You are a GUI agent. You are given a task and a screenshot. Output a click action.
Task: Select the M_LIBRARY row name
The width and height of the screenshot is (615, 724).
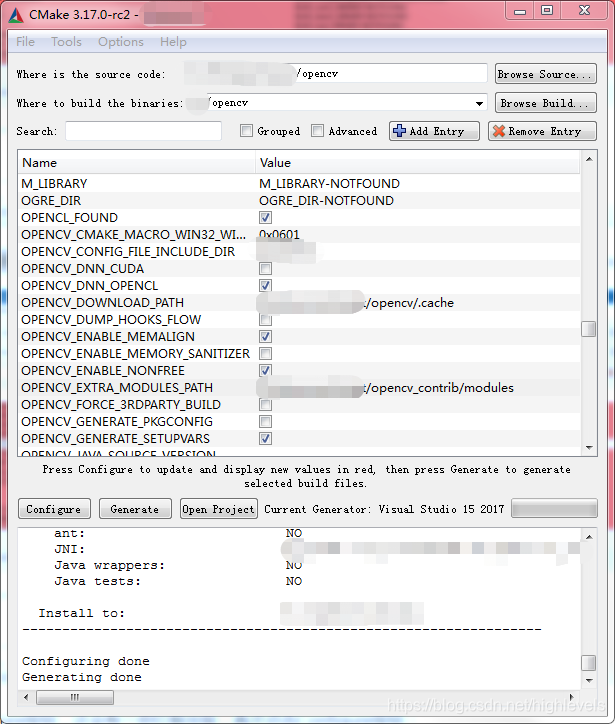54,183
